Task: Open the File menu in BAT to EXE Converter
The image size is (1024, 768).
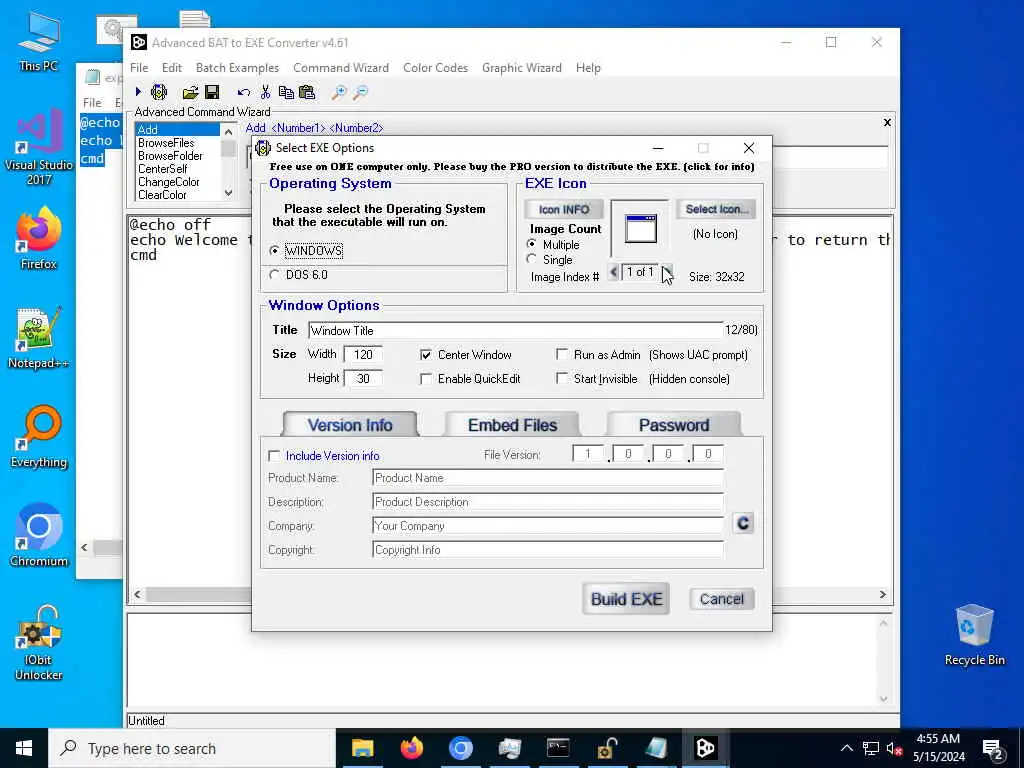Action: click(x=139, y=68)
